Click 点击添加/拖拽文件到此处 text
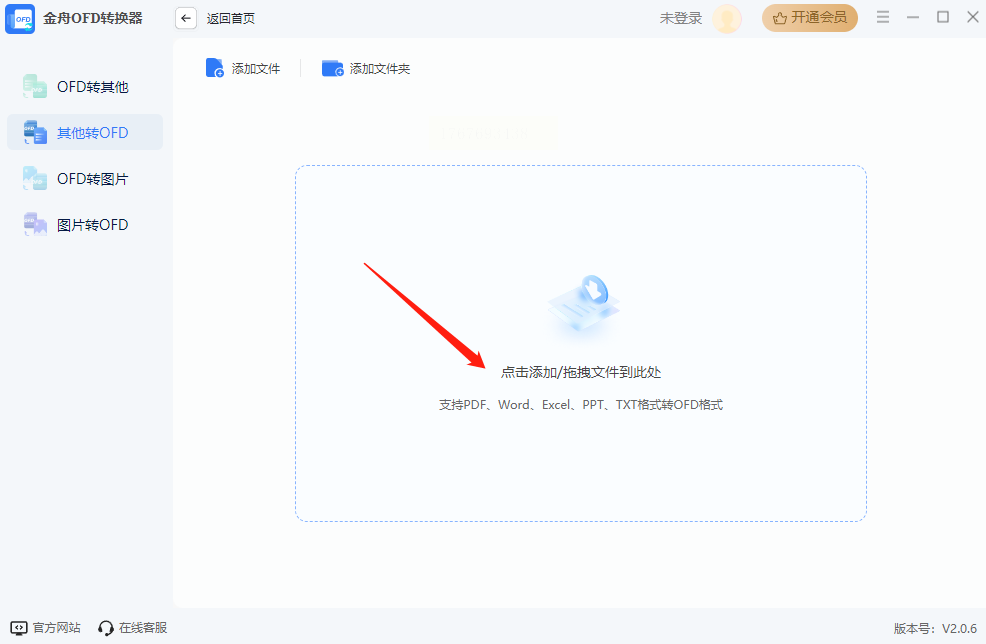The width and height of the screenshot is (986, 644). pos(581,372)
